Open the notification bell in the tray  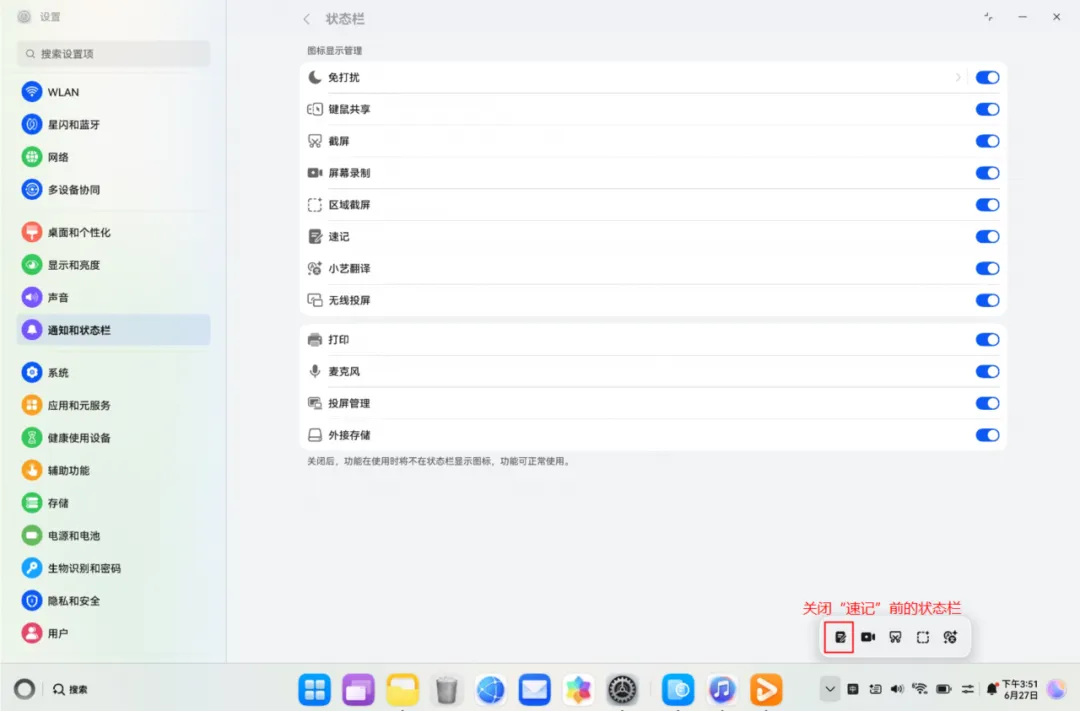coord(992,689)
